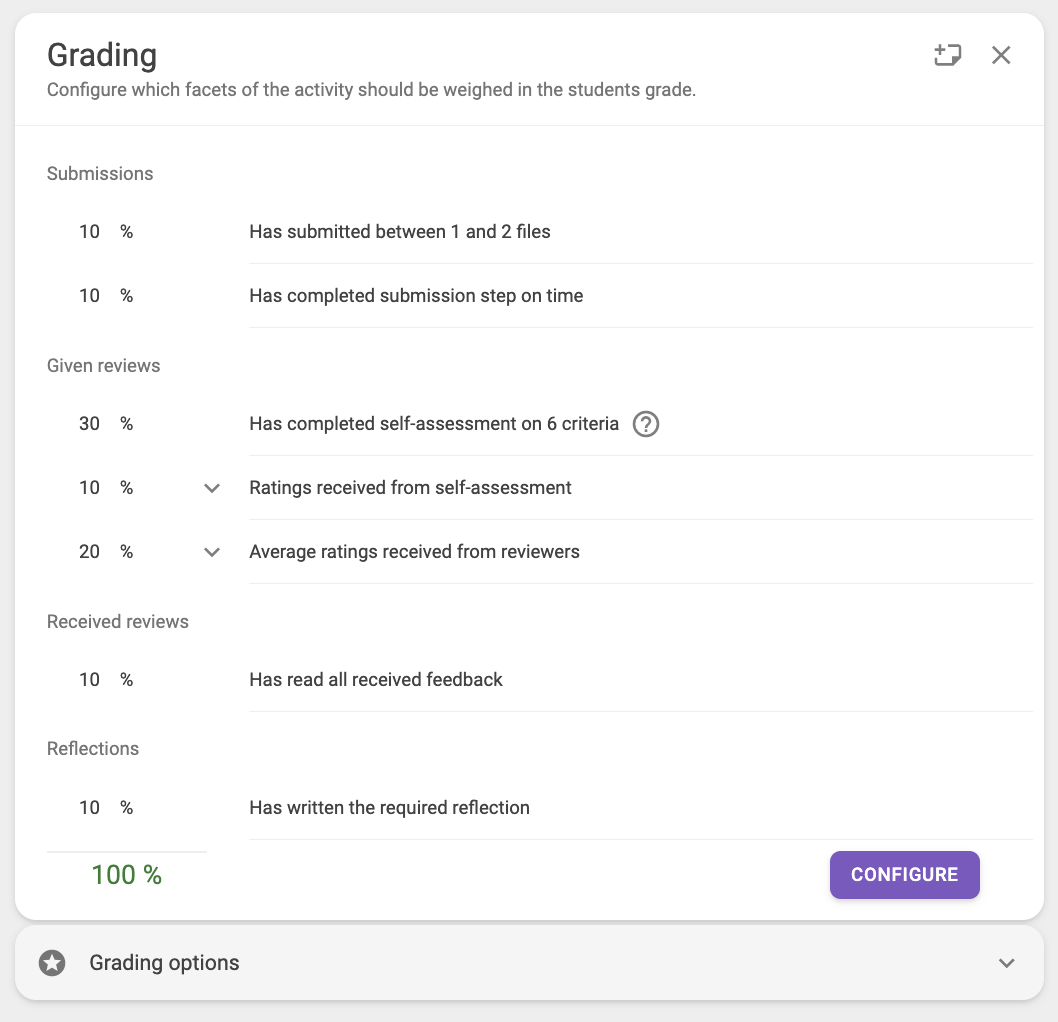The height and width of the screenshot is (1022, 1058).
Task: Edit the 20 percent reviewers rating weight
Action: pyautogui.click(x=90, y=552)
